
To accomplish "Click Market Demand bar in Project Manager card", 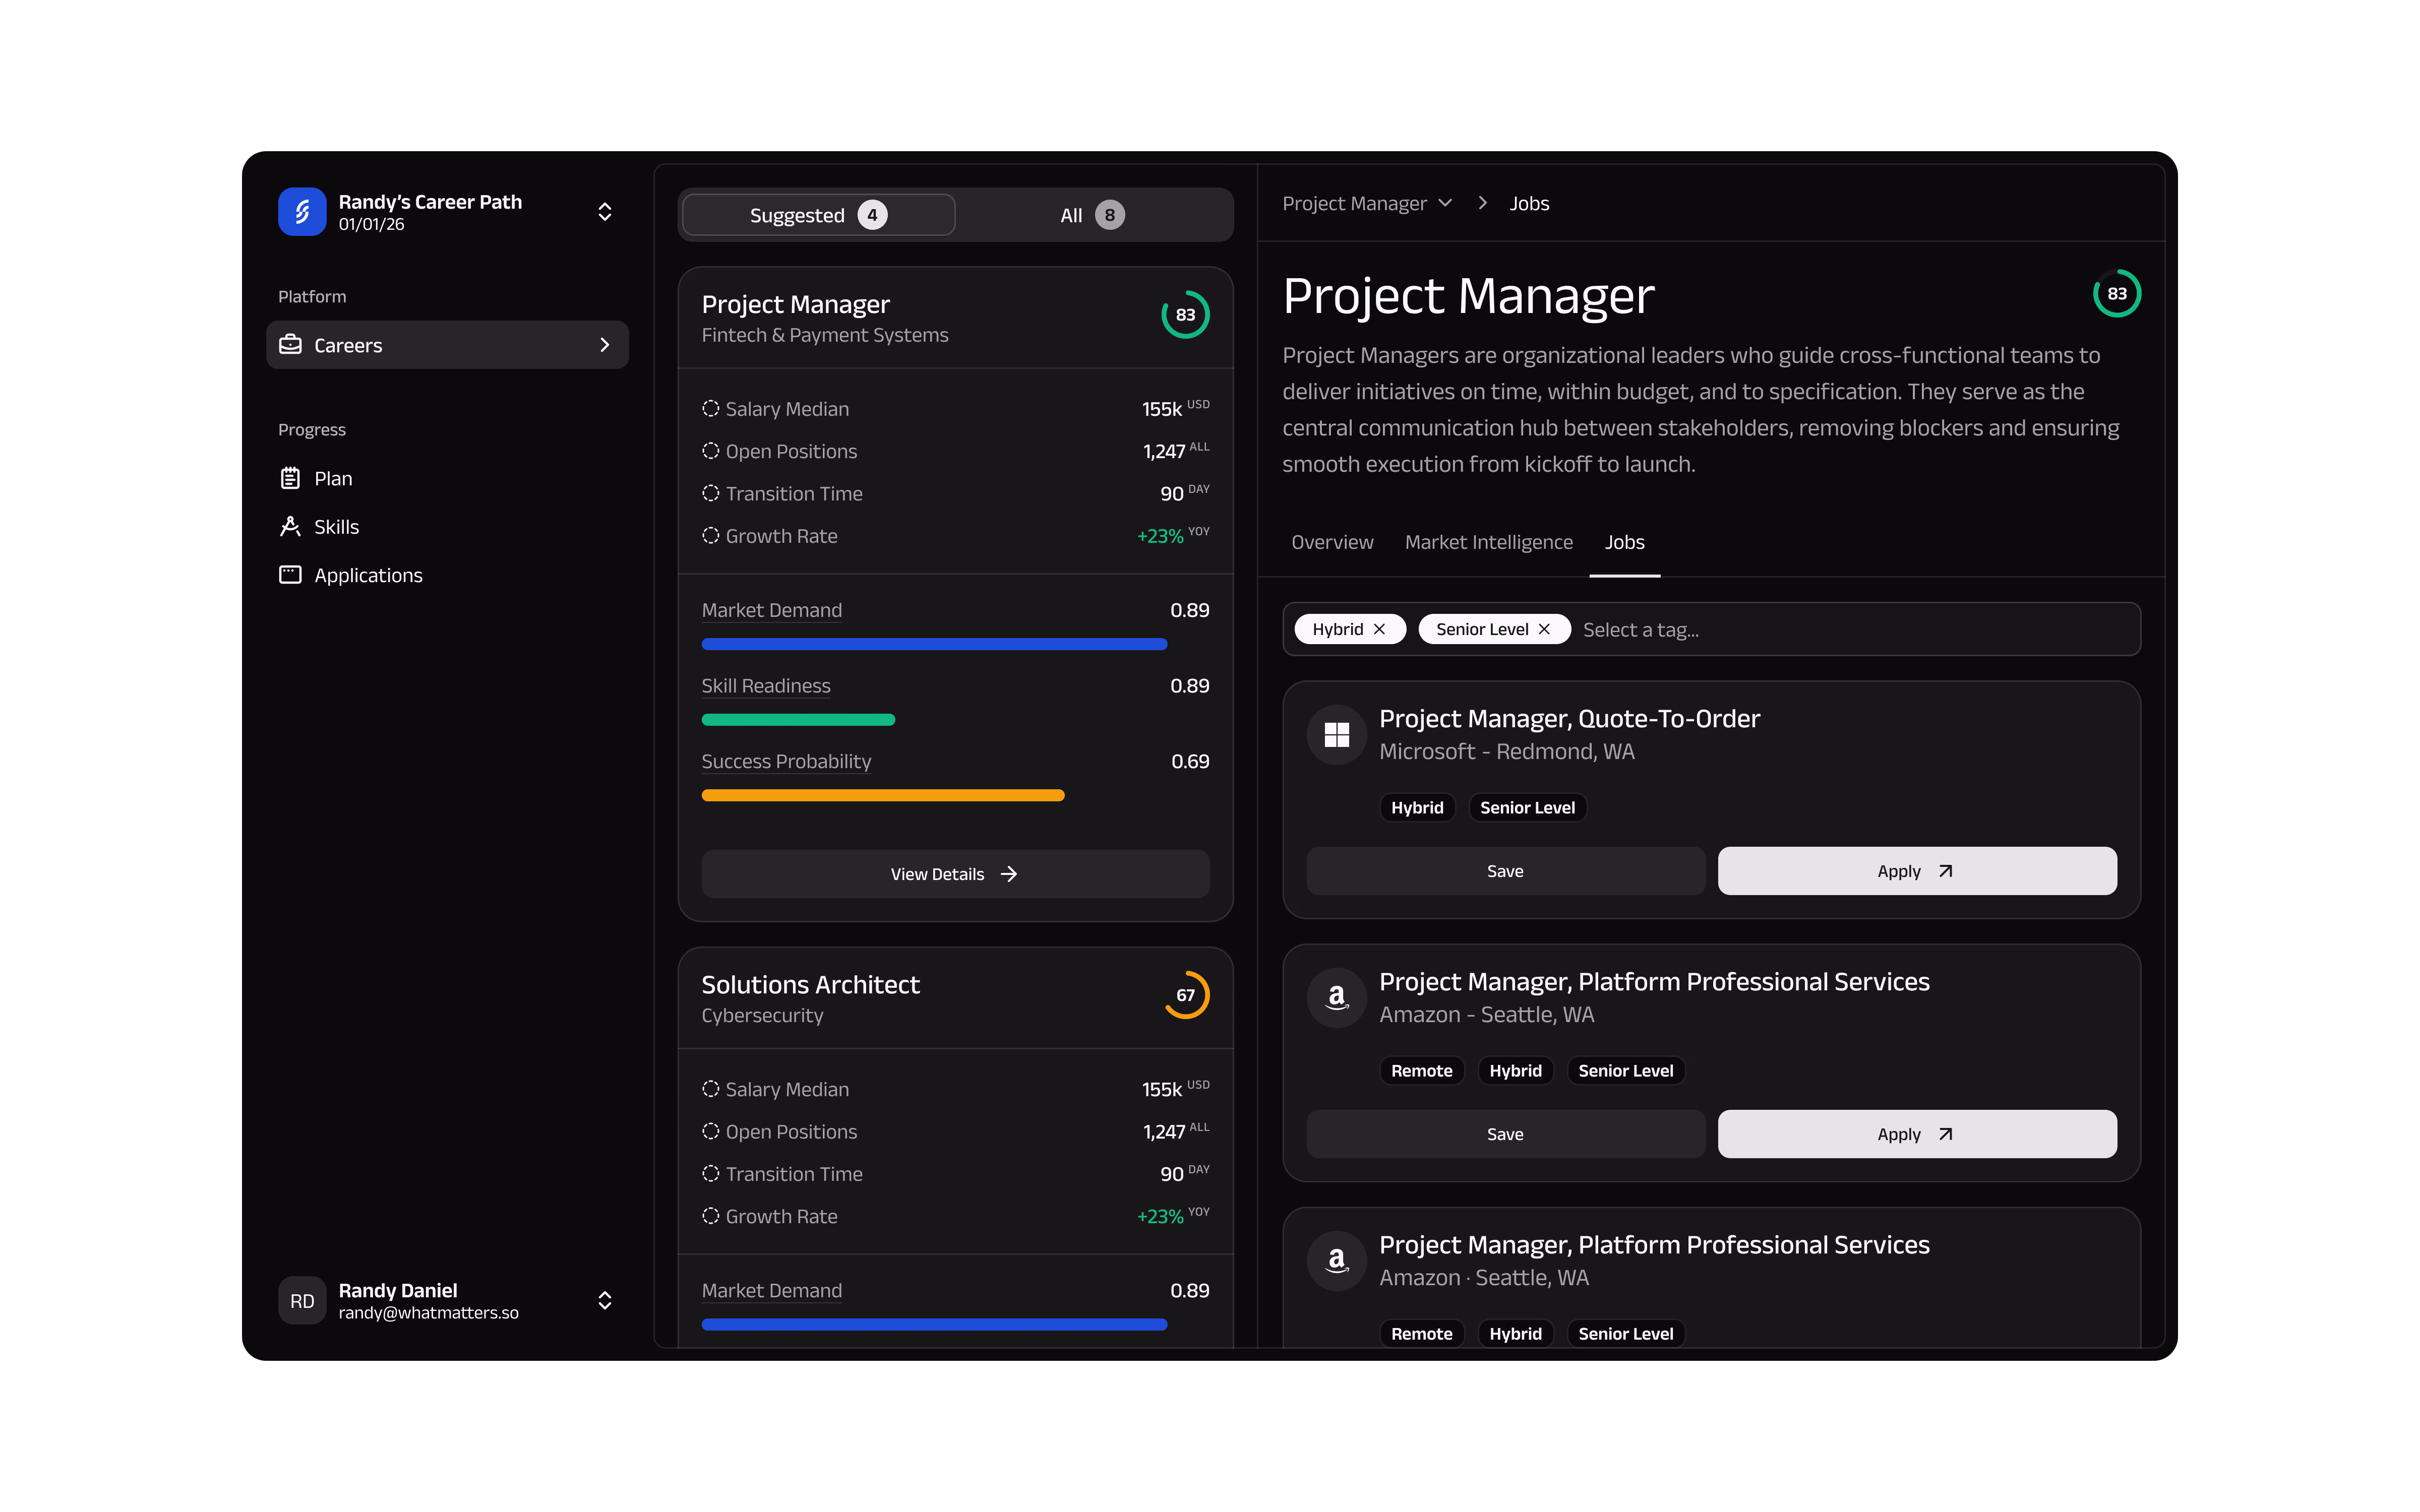I will point(934,644).
